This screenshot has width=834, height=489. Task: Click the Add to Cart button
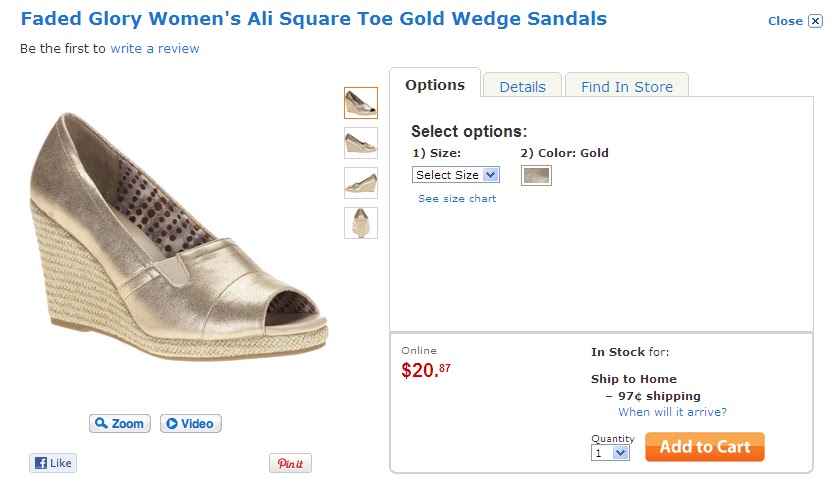pos(705,447)
